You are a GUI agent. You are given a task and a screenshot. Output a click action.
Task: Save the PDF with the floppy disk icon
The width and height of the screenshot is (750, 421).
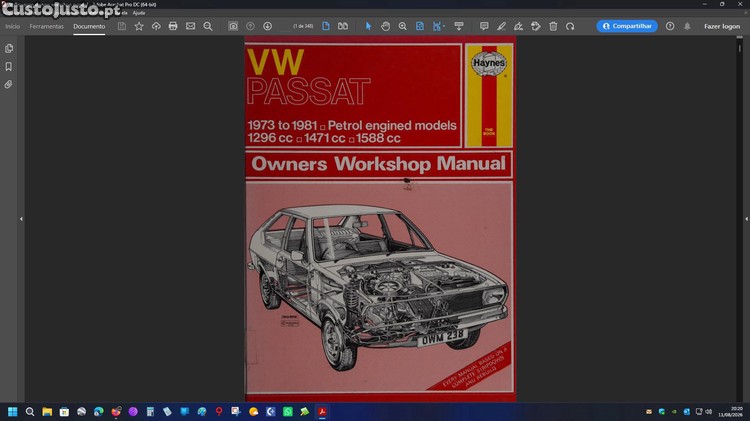tap(122, 26)
